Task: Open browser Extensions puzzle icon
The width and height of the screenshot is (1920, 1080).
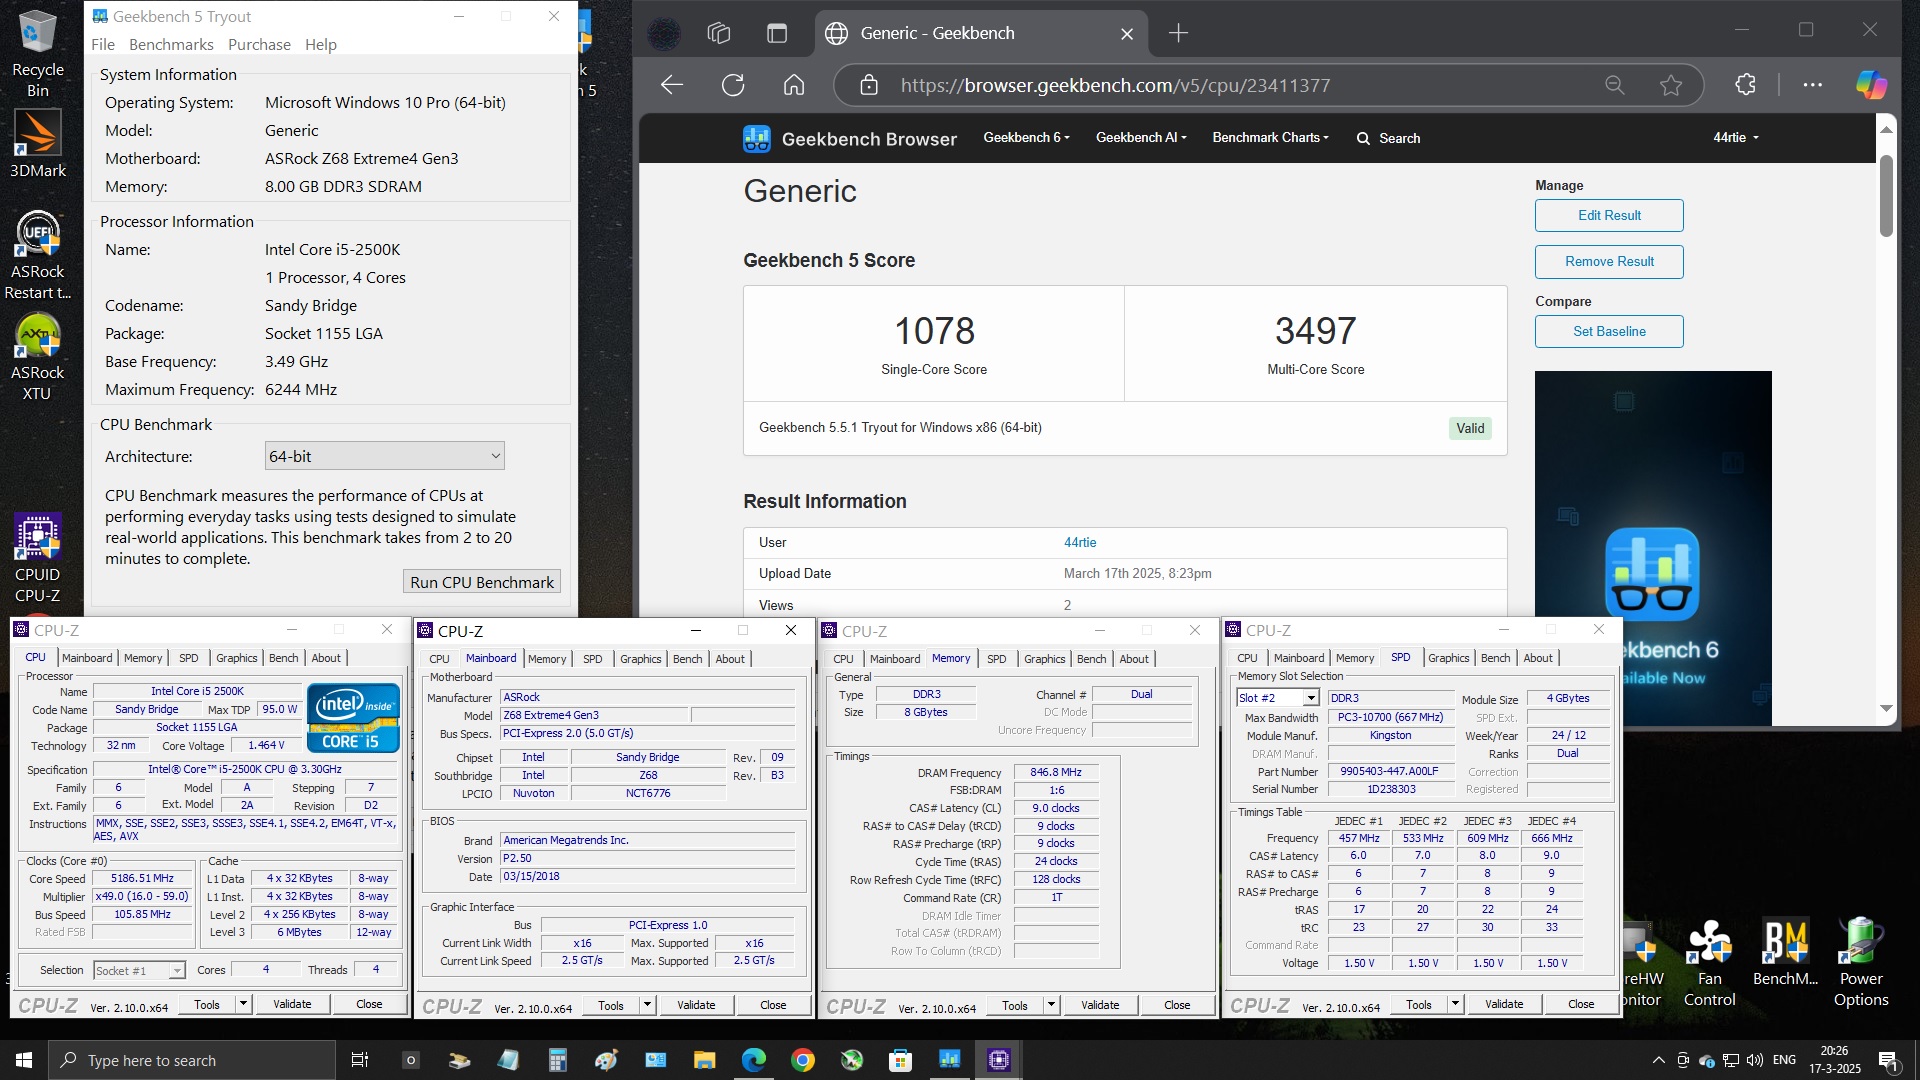Action: 1745,85
